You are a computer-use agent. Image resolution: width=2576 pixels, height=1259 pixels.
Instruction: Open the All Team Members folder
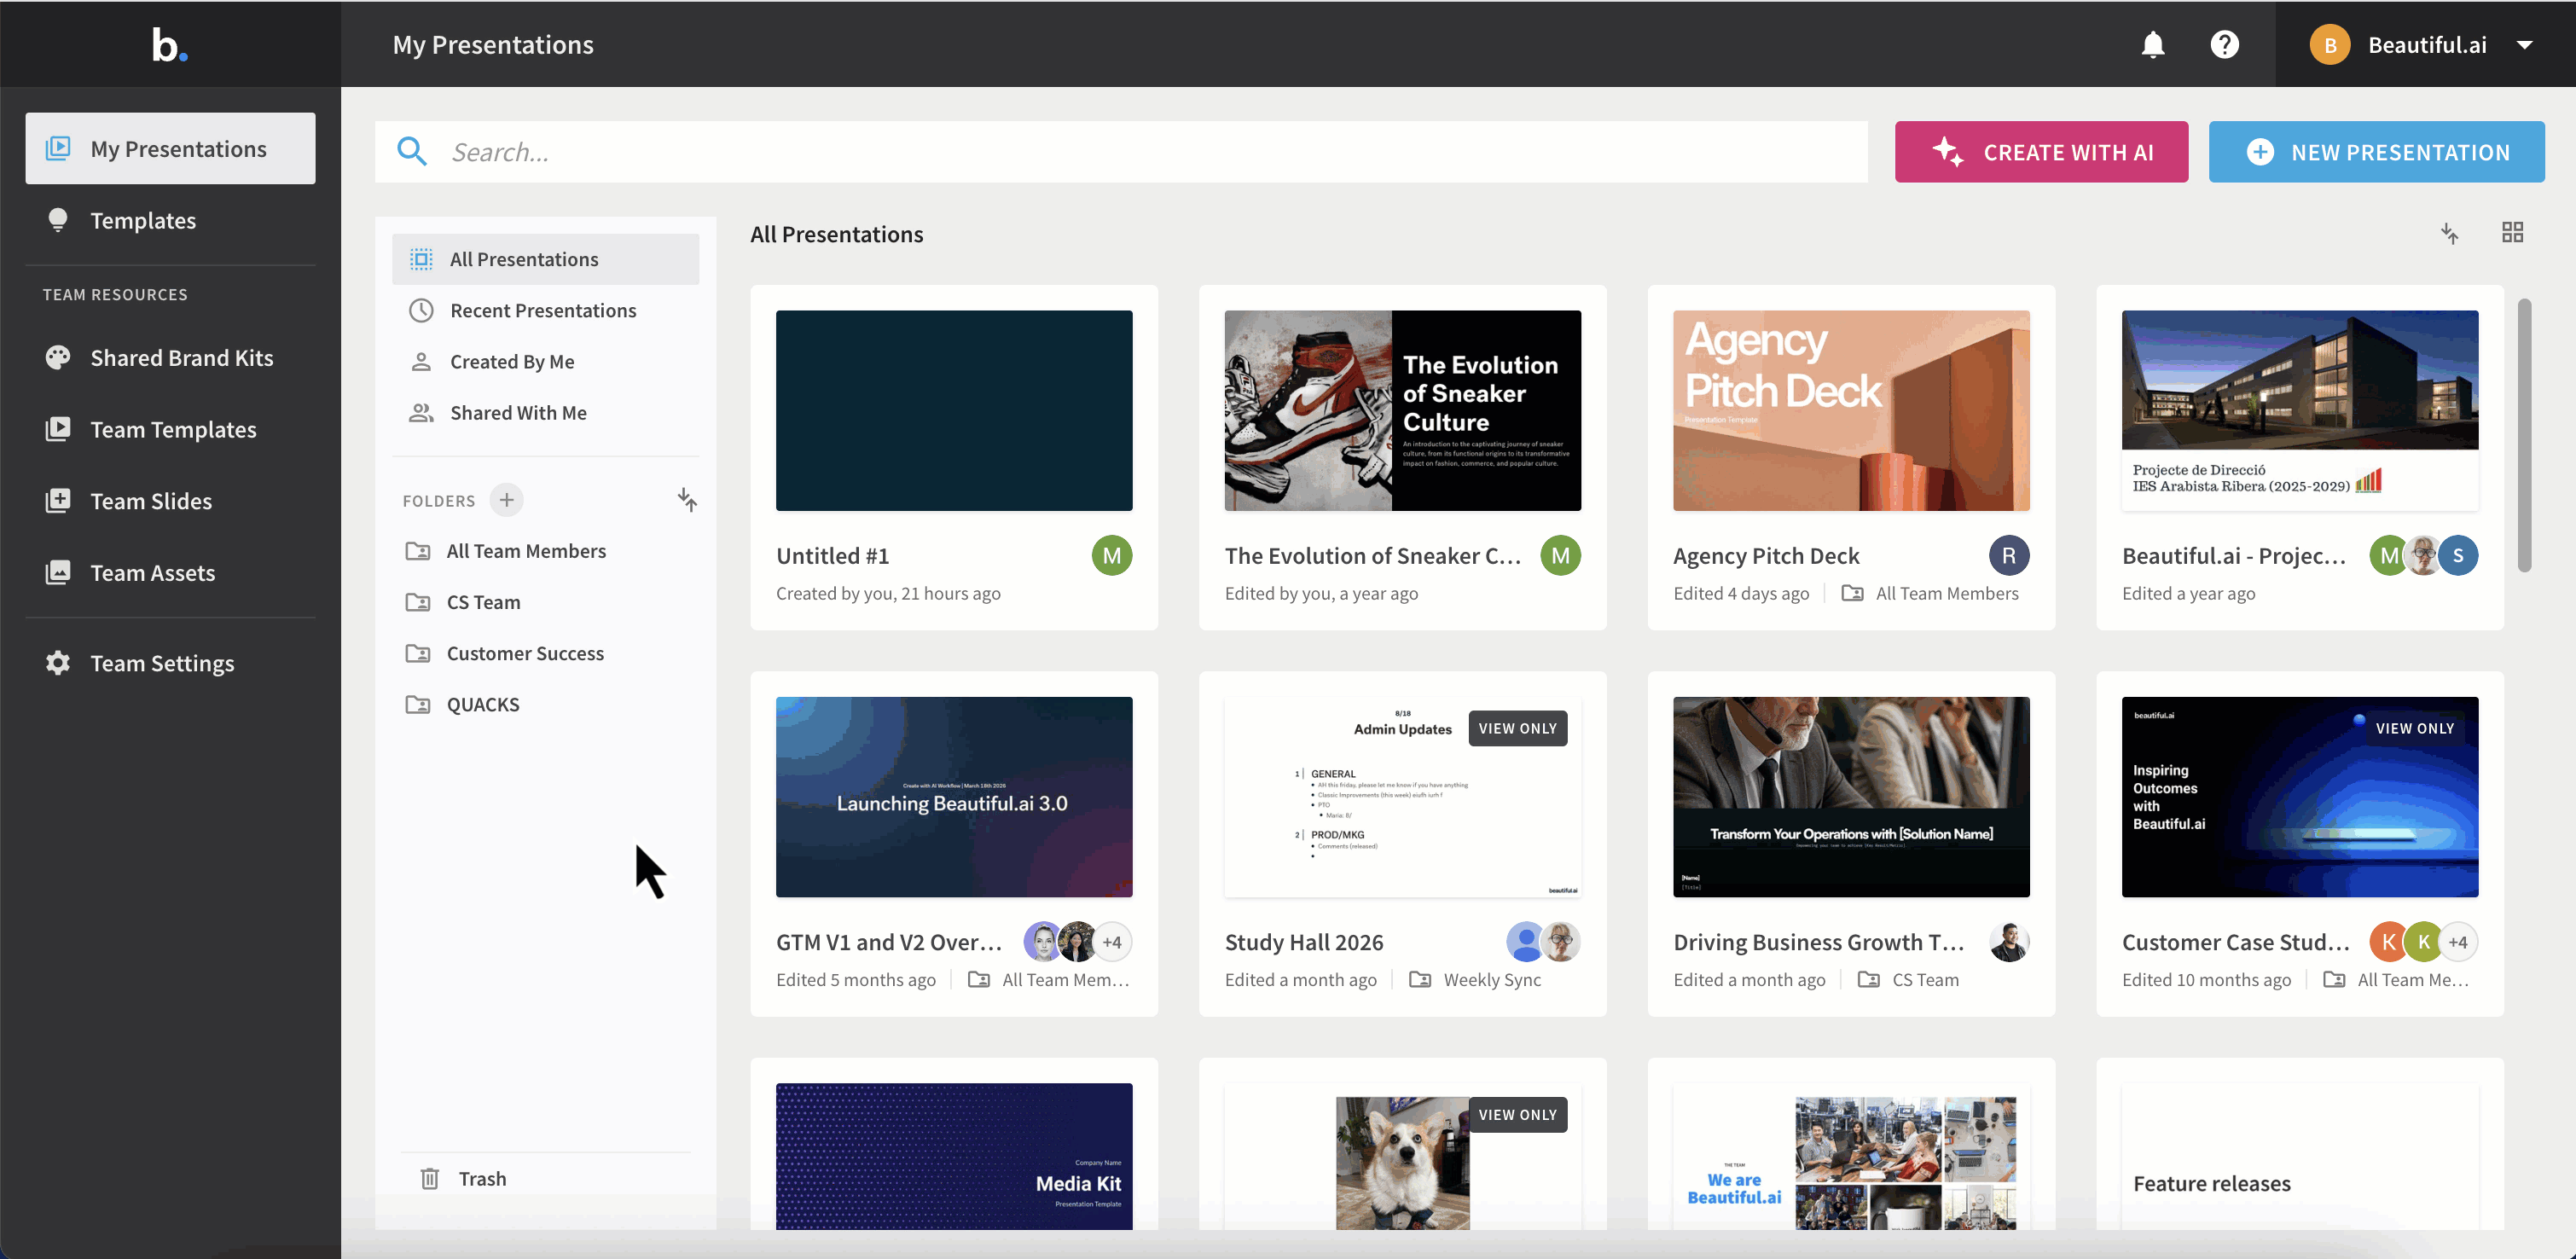(545, 552)
